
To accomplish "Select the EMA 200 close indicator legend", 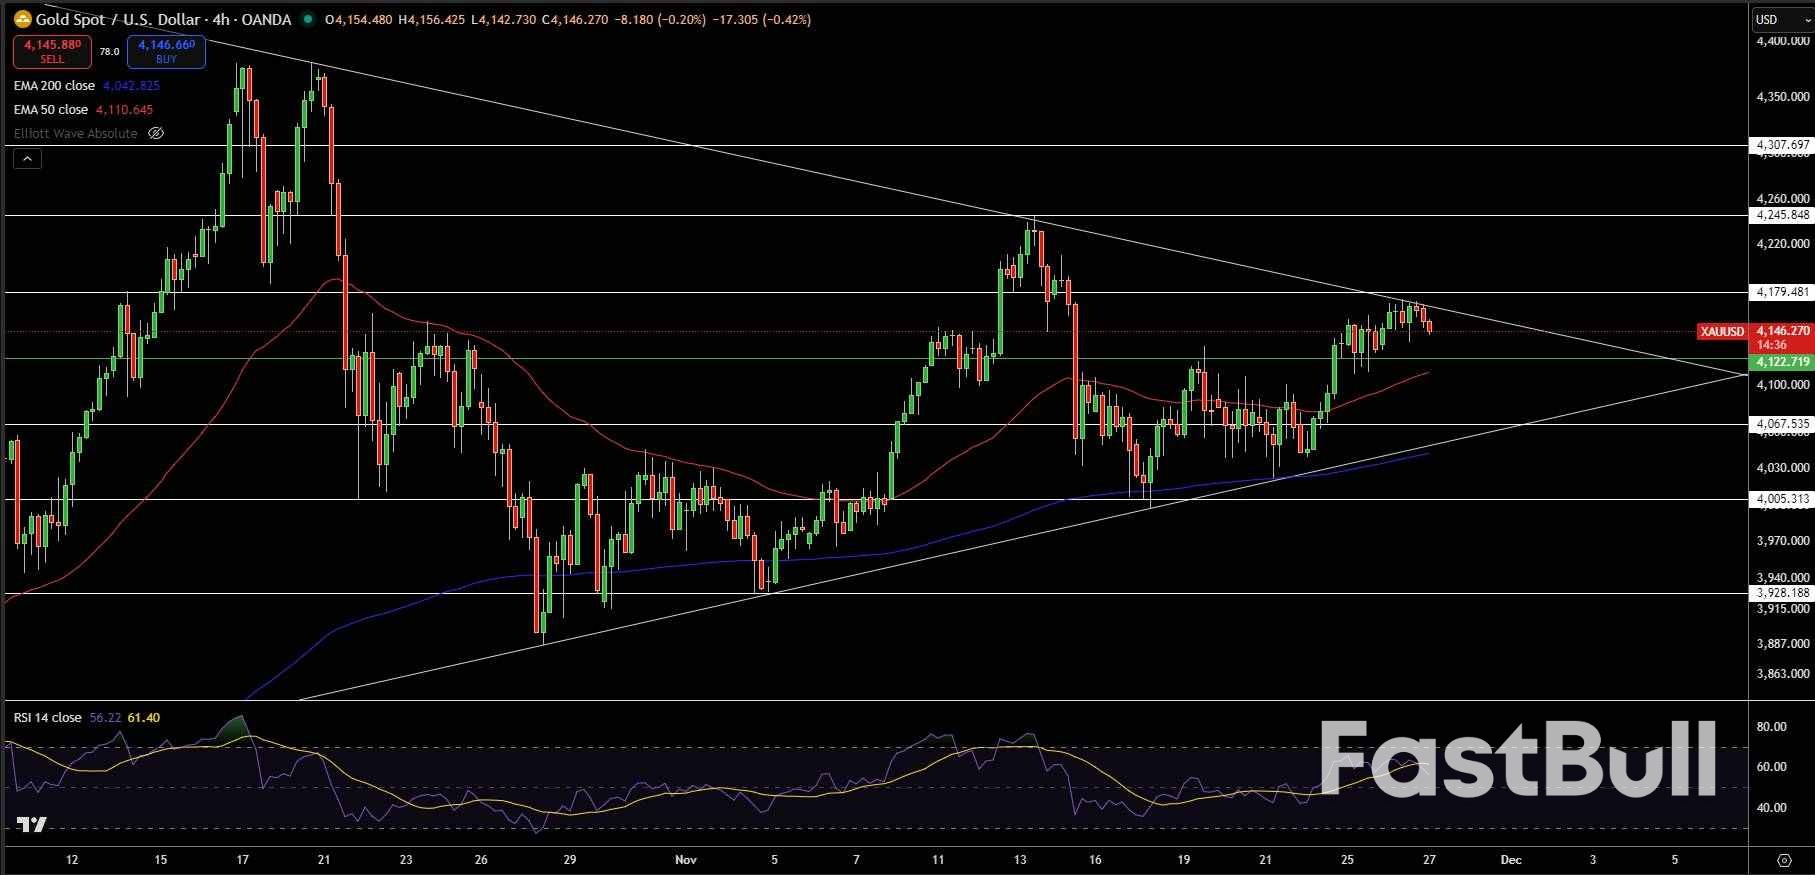I will click(x=55, y=86).
